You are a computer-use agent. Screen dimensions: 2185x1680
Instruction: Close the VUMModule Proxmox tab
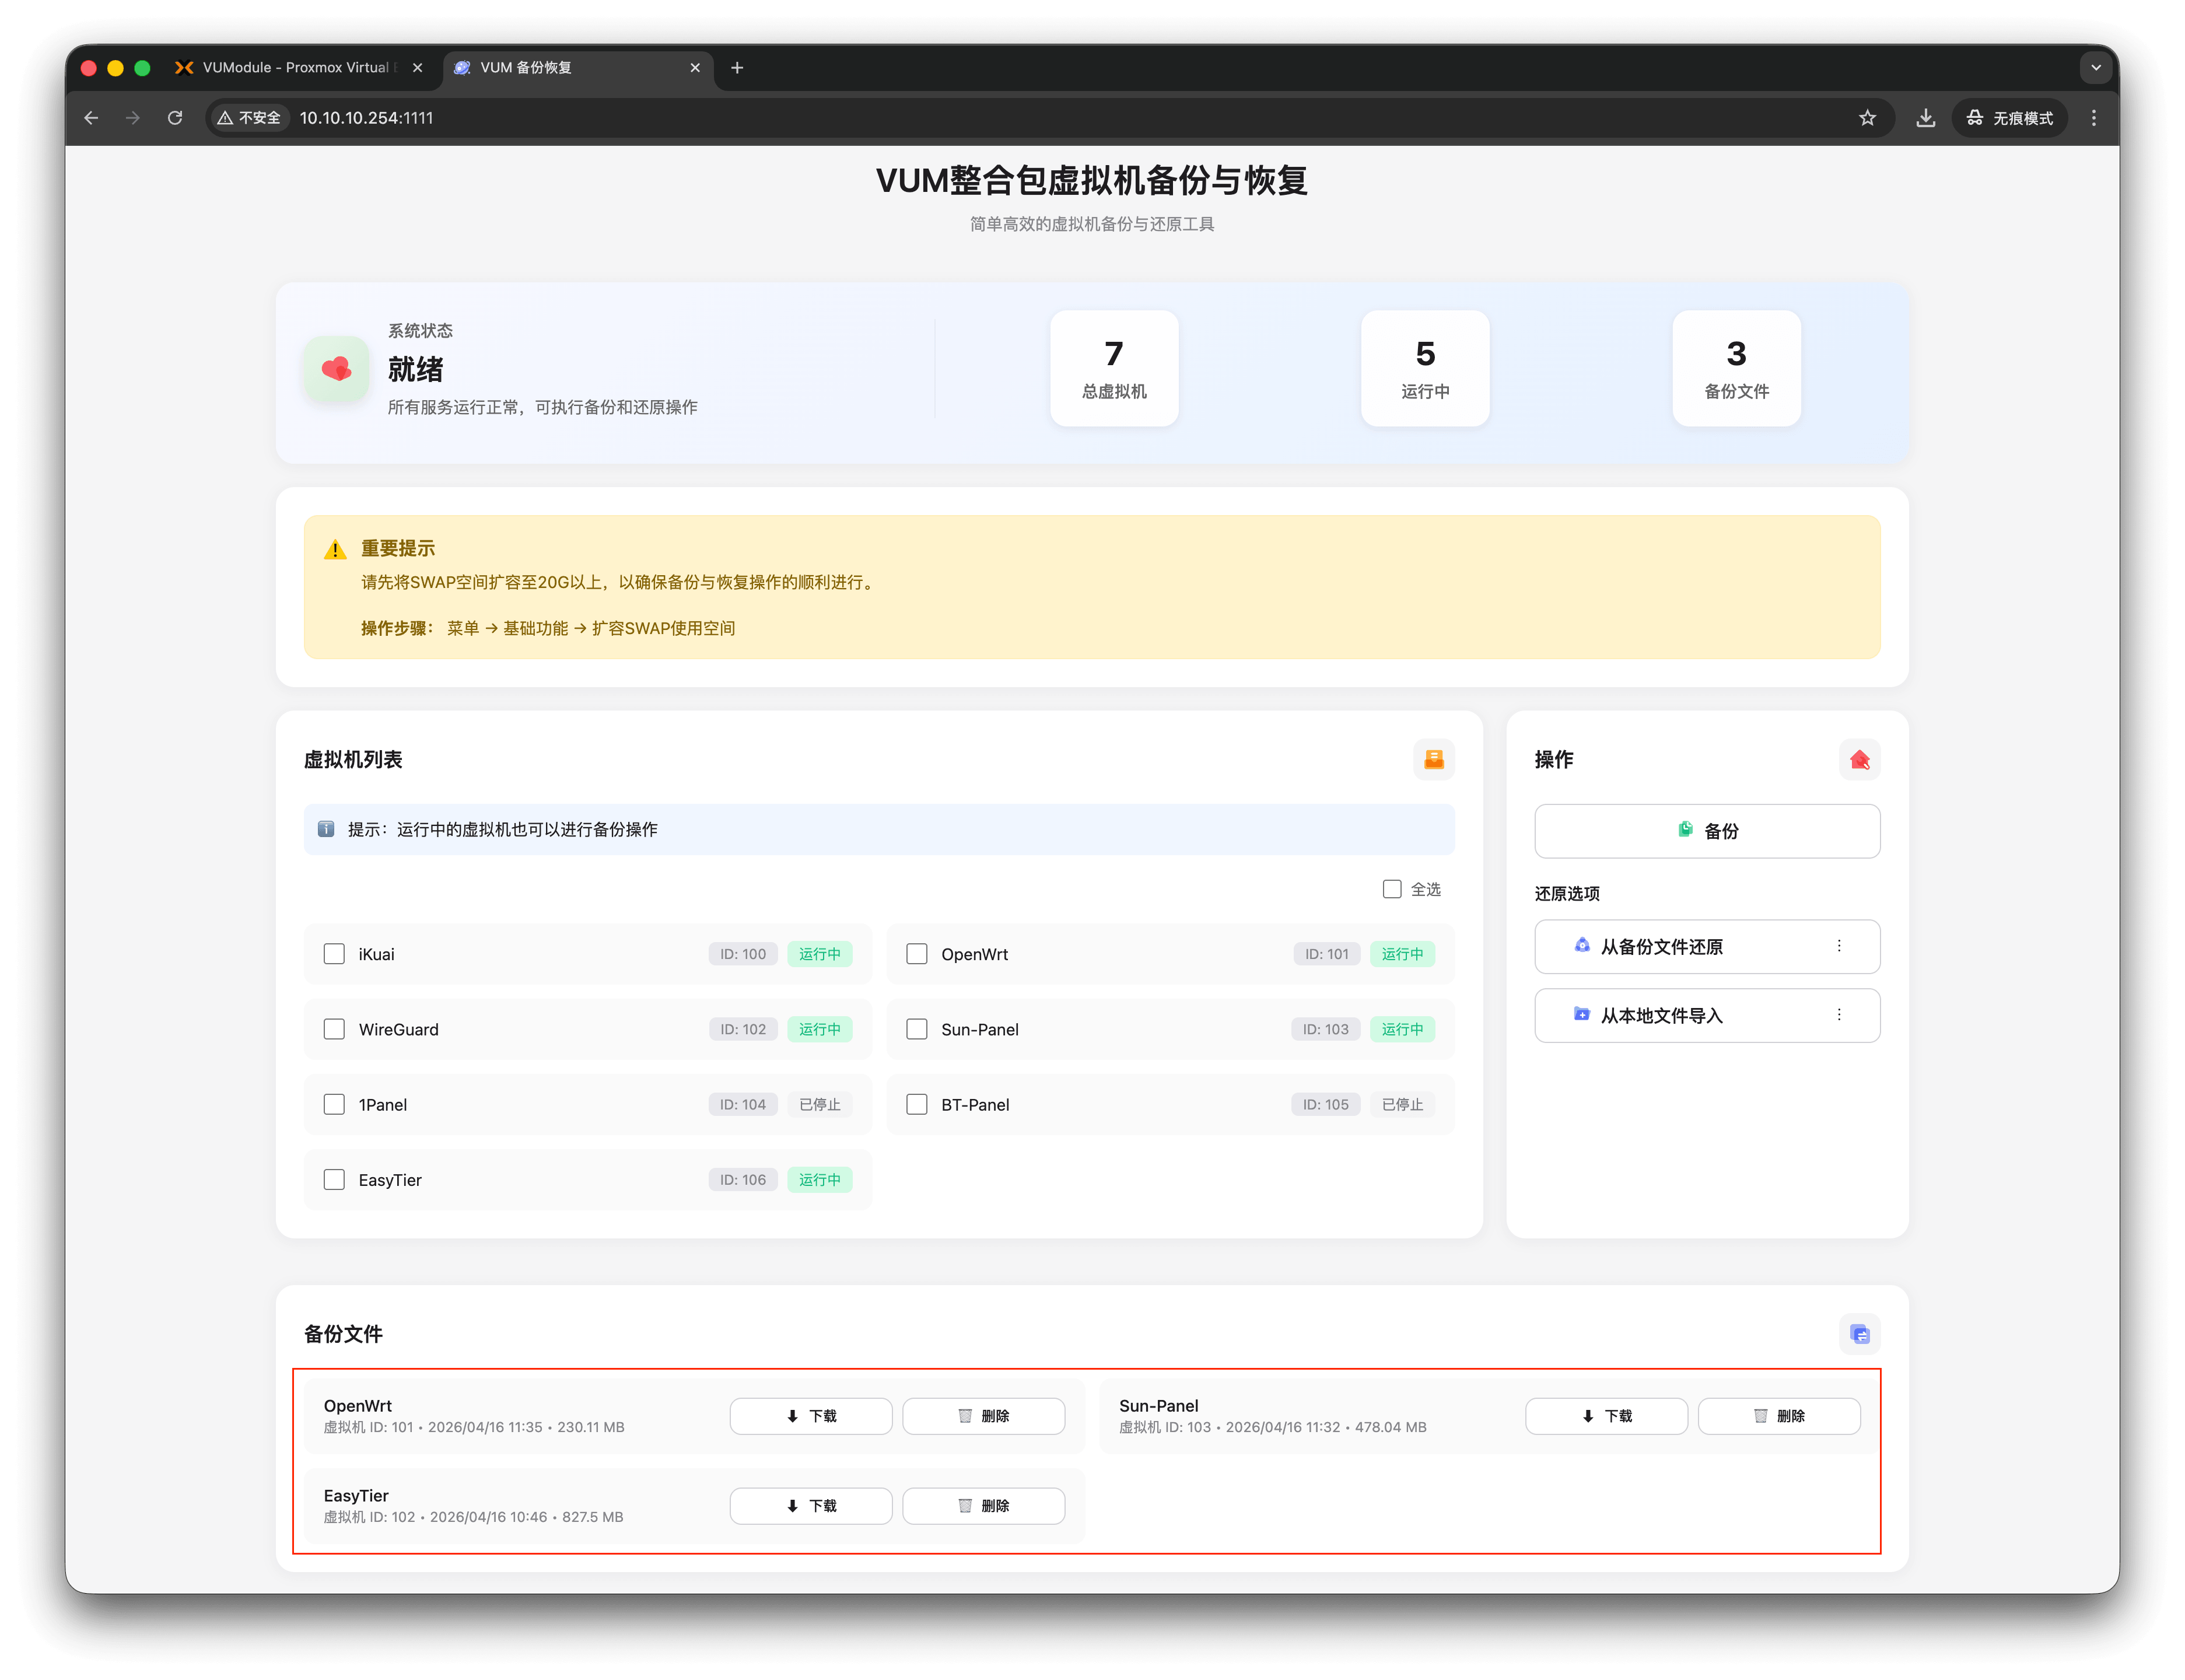click(x=418, y=68)
